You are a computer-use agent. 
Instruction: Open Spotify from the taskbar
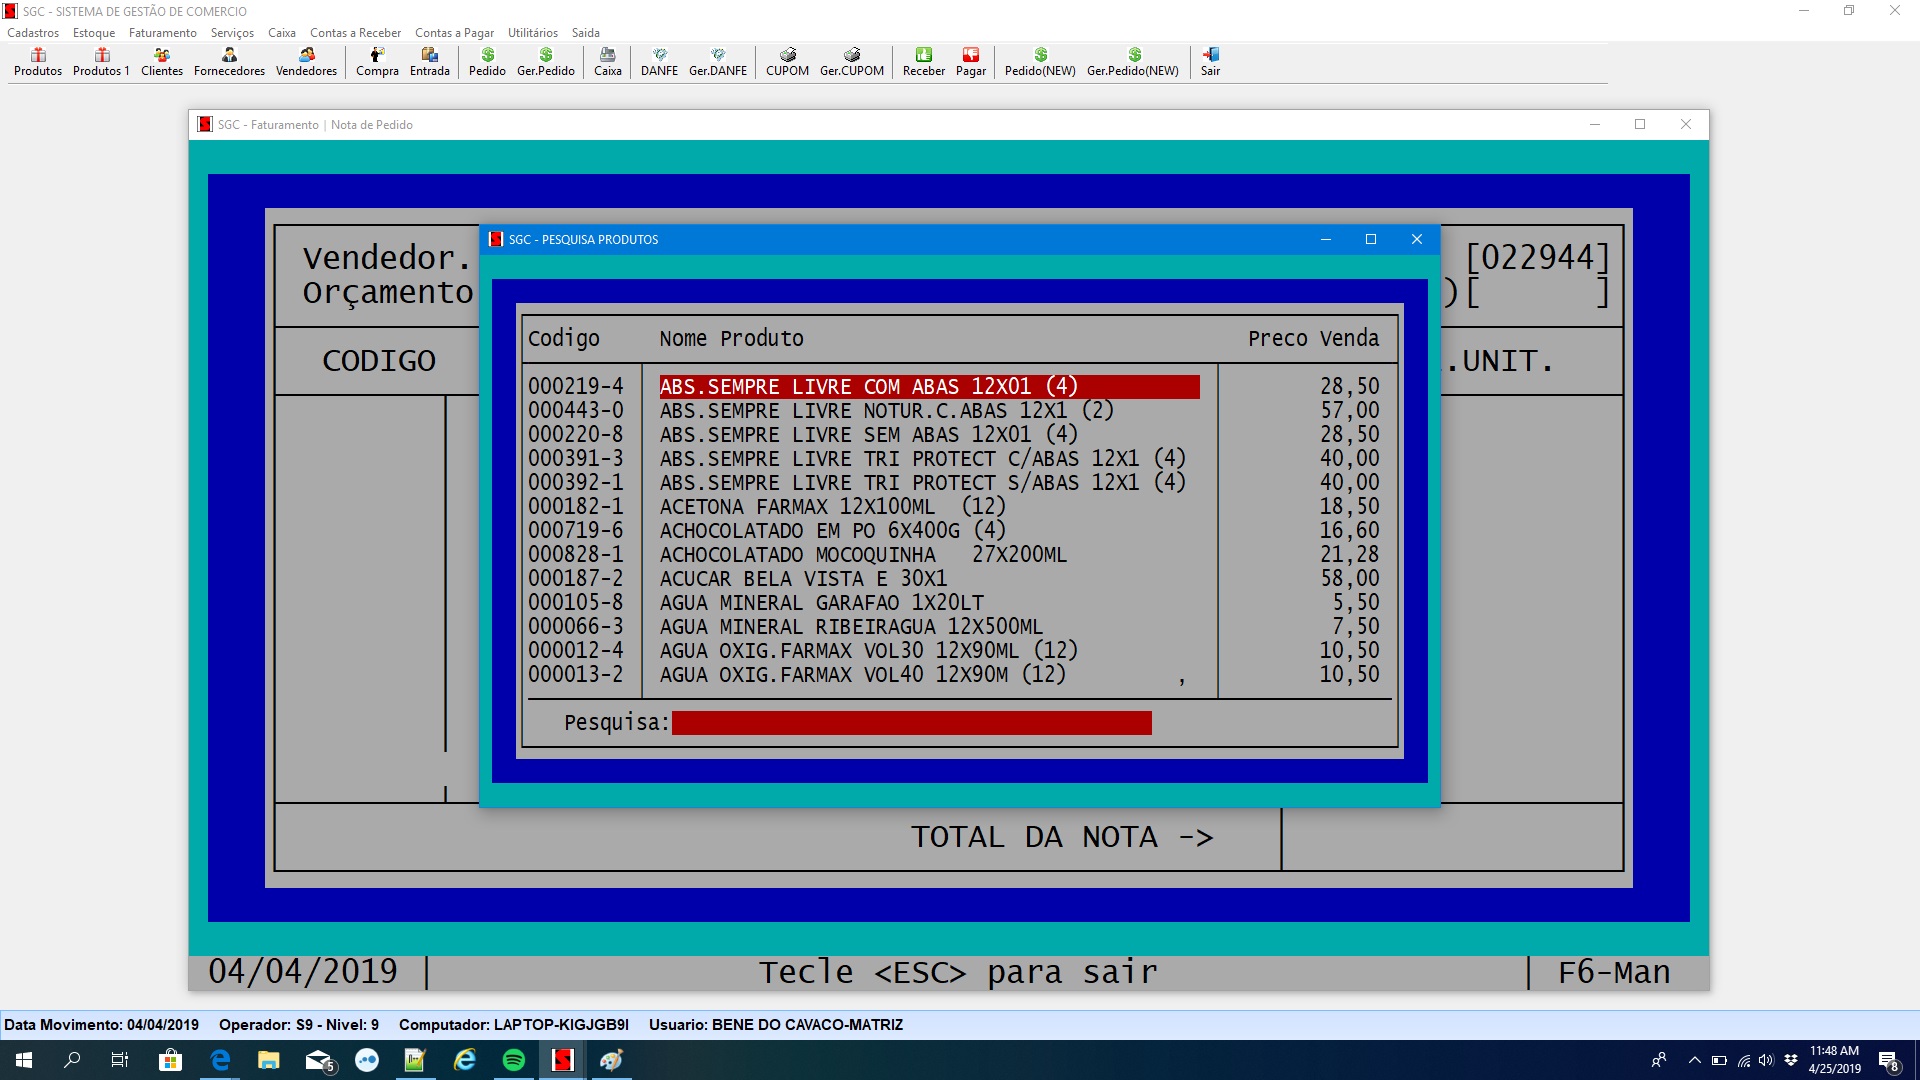[x=514, y=1060]
